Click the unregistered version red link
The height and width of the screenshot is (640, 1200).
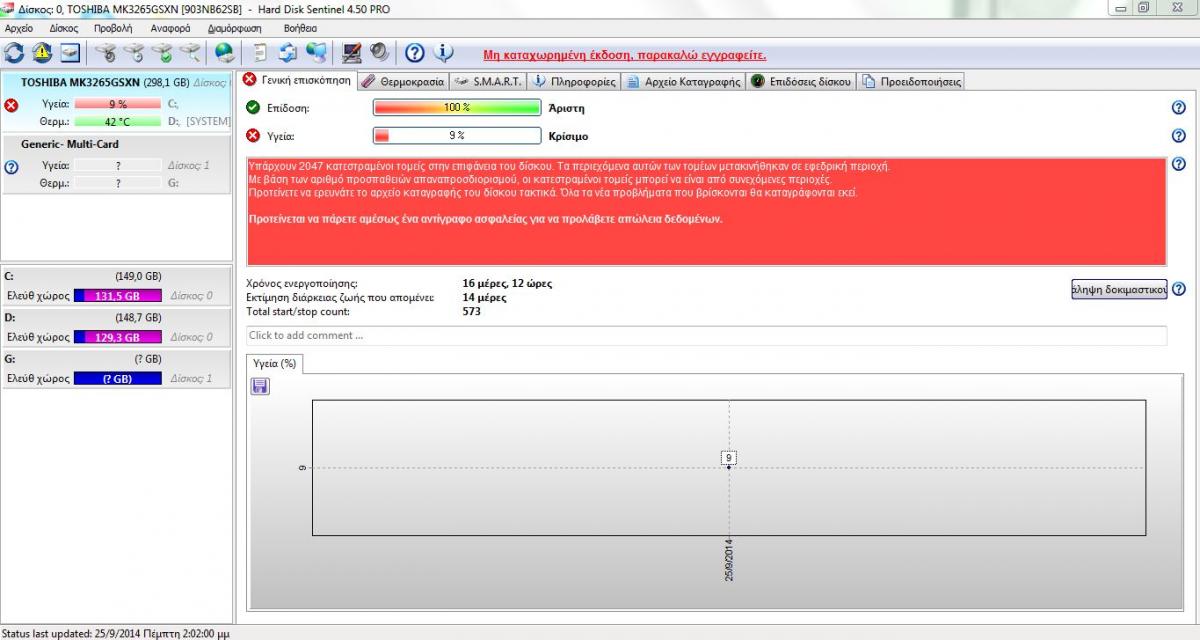pos(624,55)
